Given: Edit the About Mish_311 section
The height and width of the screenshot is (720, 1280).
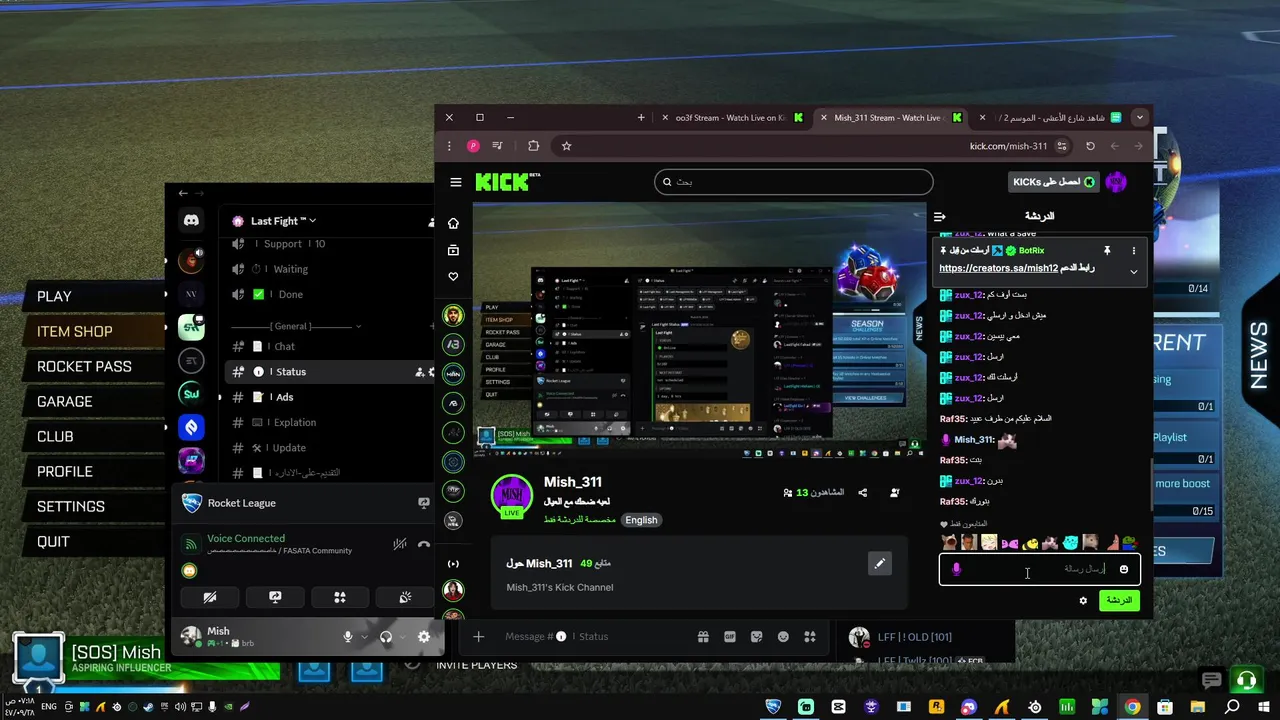Looking at the screenshot, I should tap(879, 564).
